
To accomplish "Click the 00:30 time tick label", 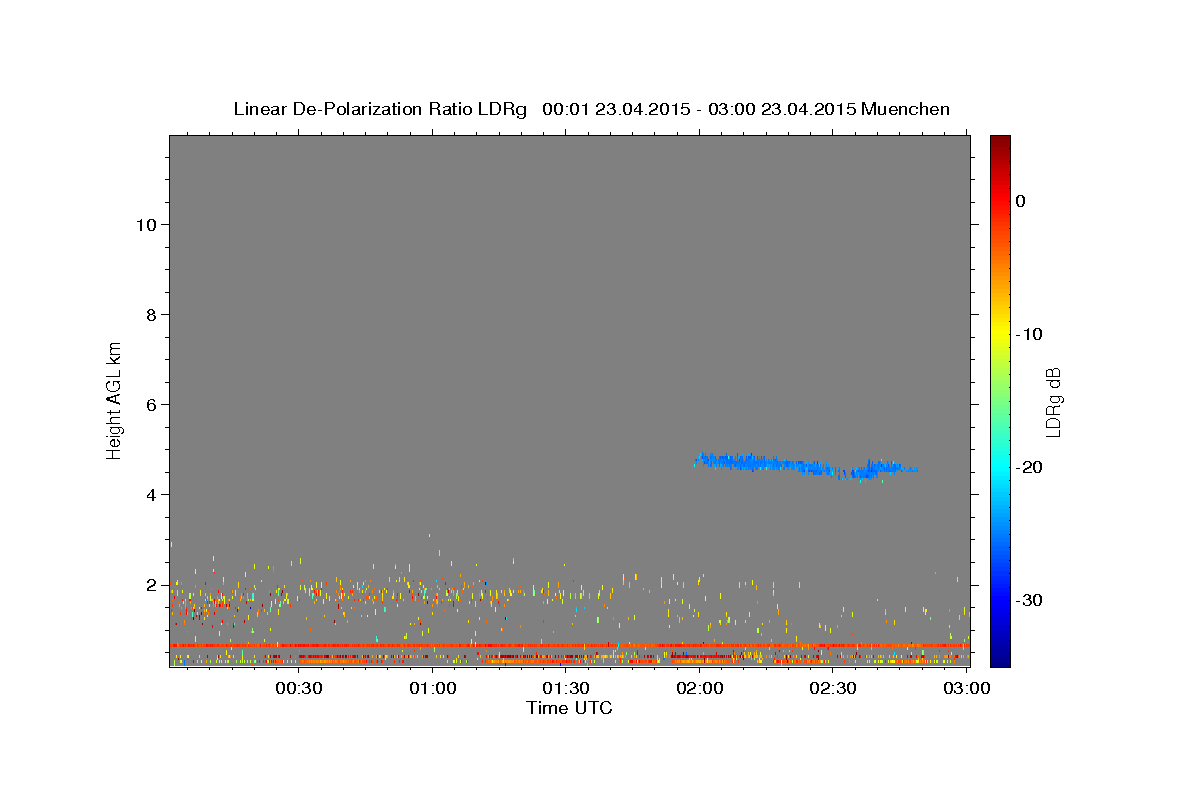I will (298, 688).
